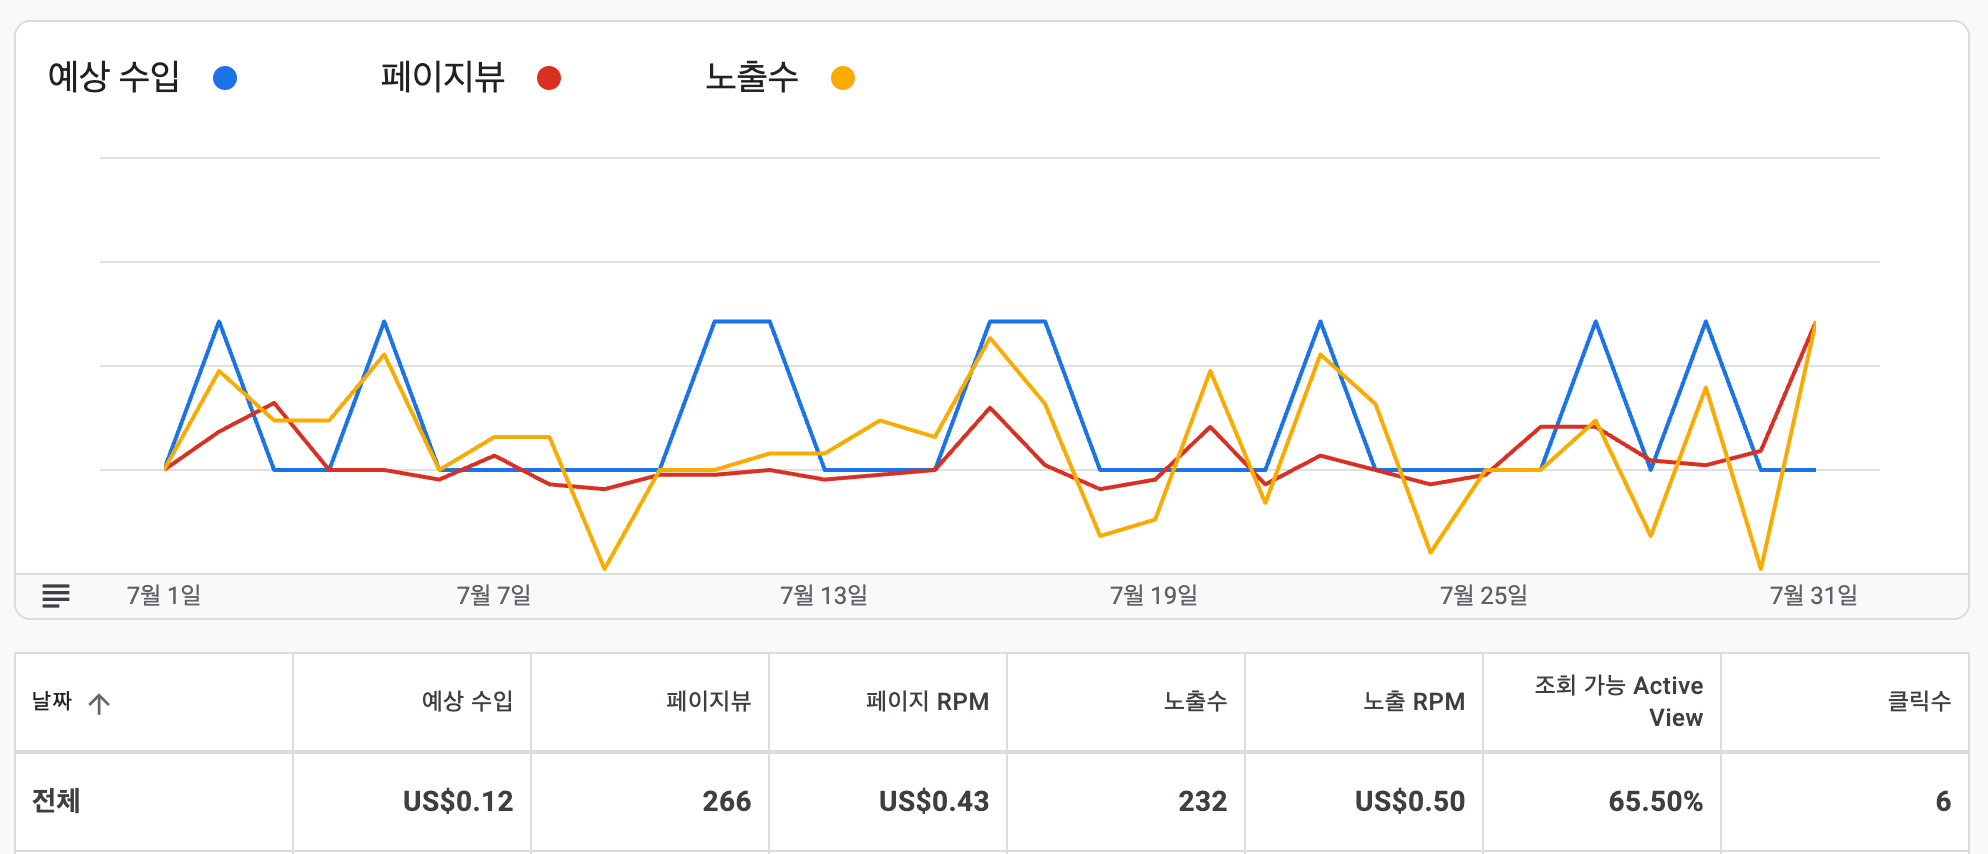
Task: Click the ascending sort arrow beside 날짜
Action: tap(99, 703)
